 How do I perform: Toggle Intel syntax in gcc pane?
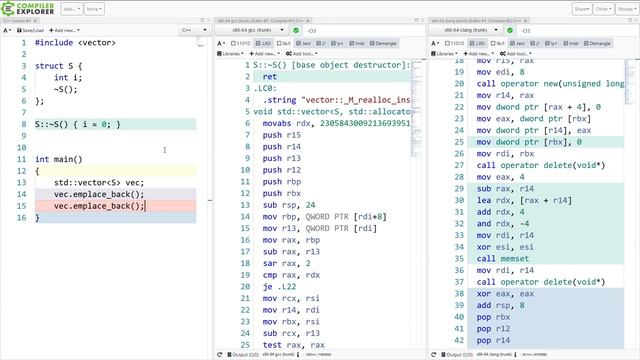357,43
